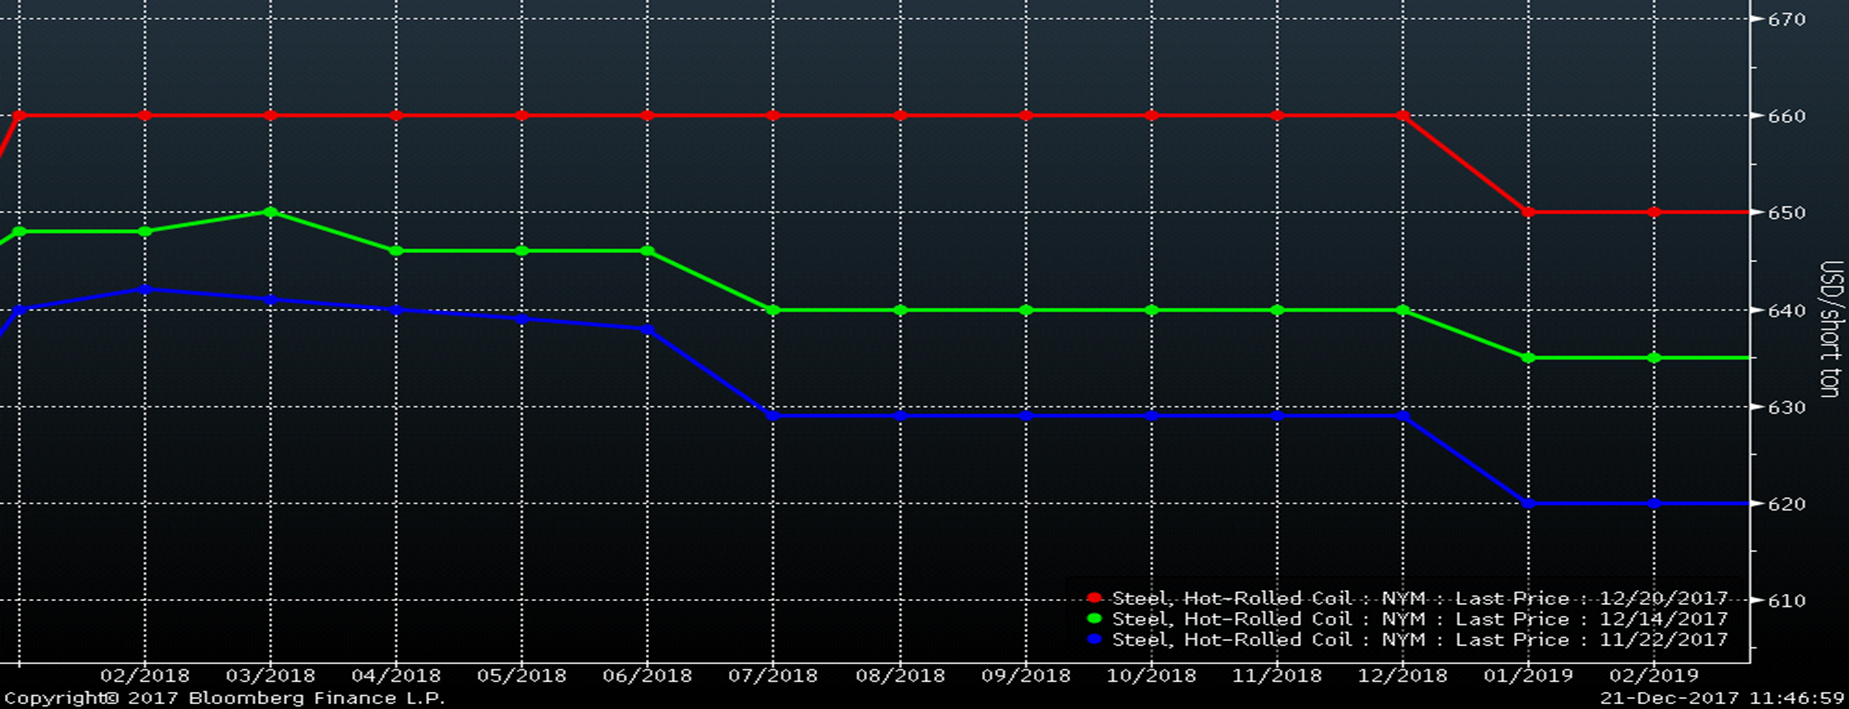Click the Bloomberg Finance L.P. copyright text

[225, 698]
